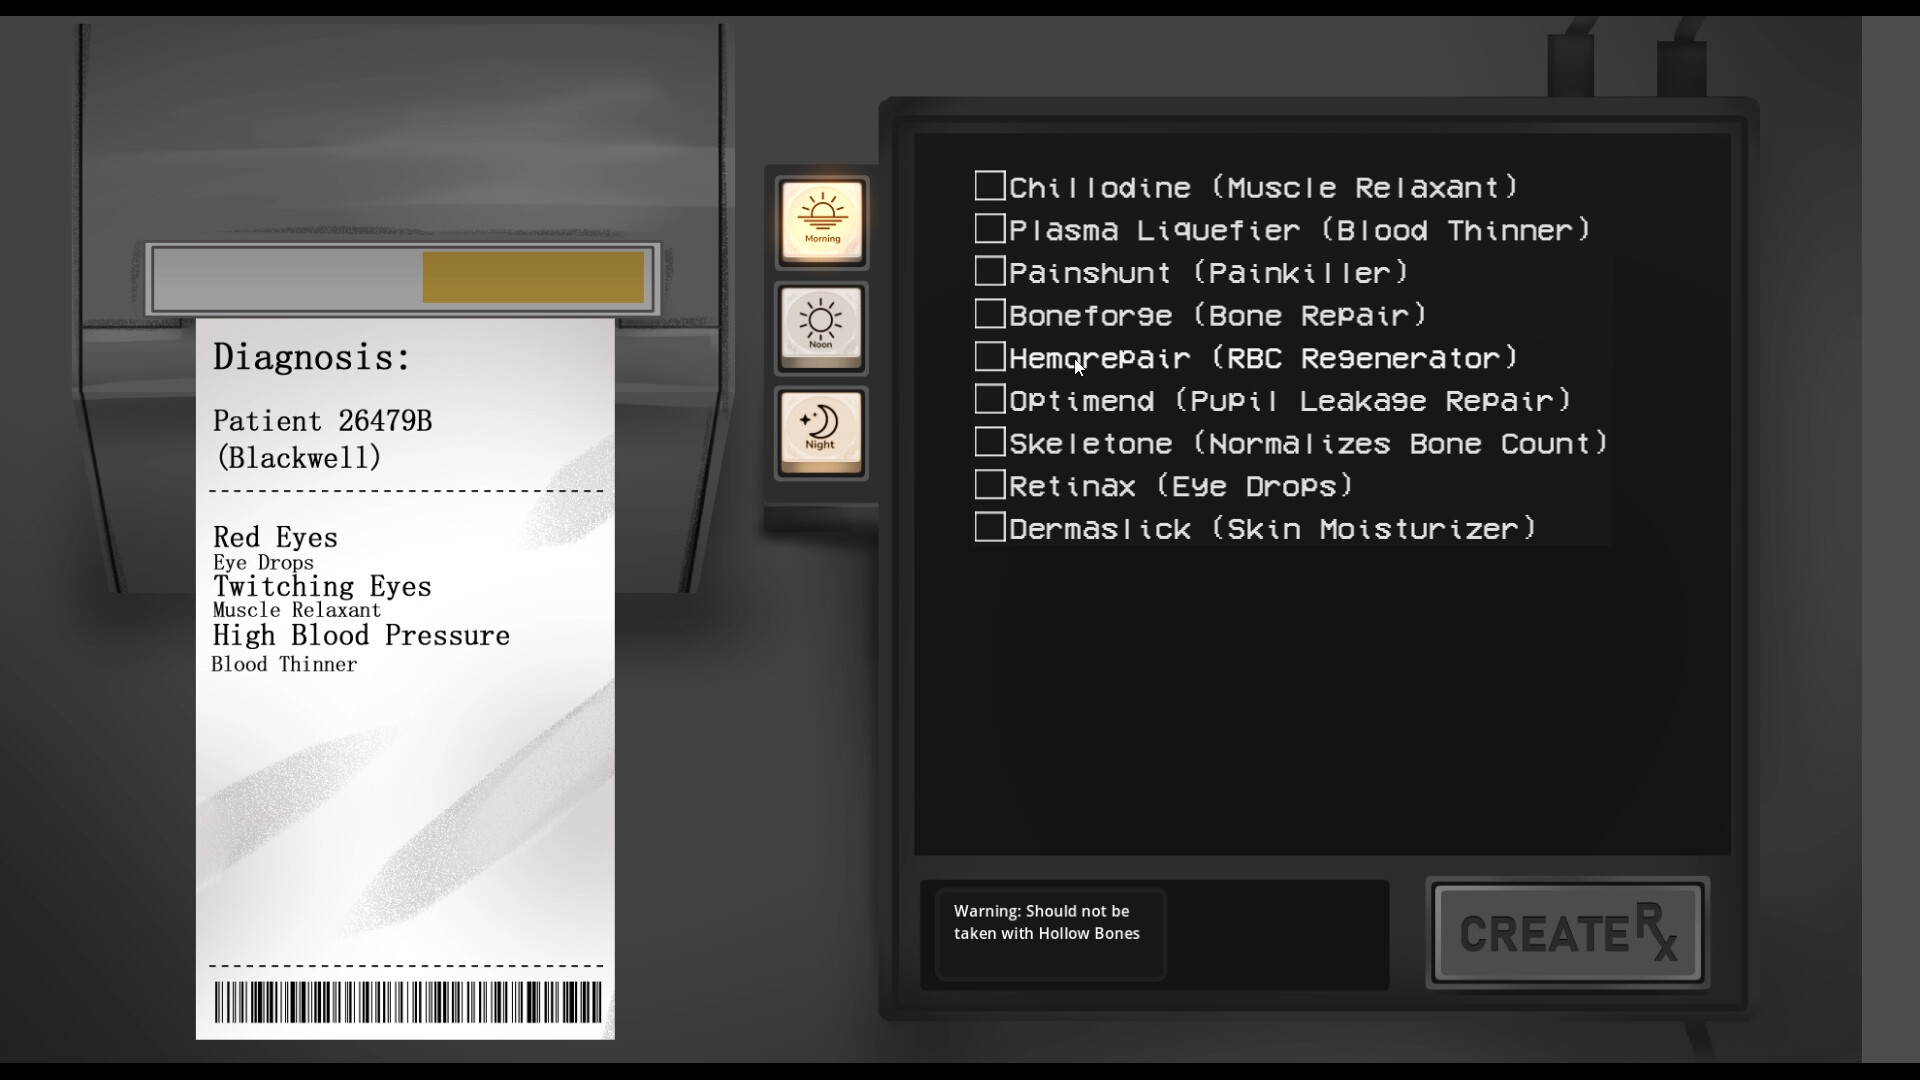Click the Twitching Eyes symptom text
This screenshot has width=1920, height=1080.
pyautogui.click(x=321, y=586)
